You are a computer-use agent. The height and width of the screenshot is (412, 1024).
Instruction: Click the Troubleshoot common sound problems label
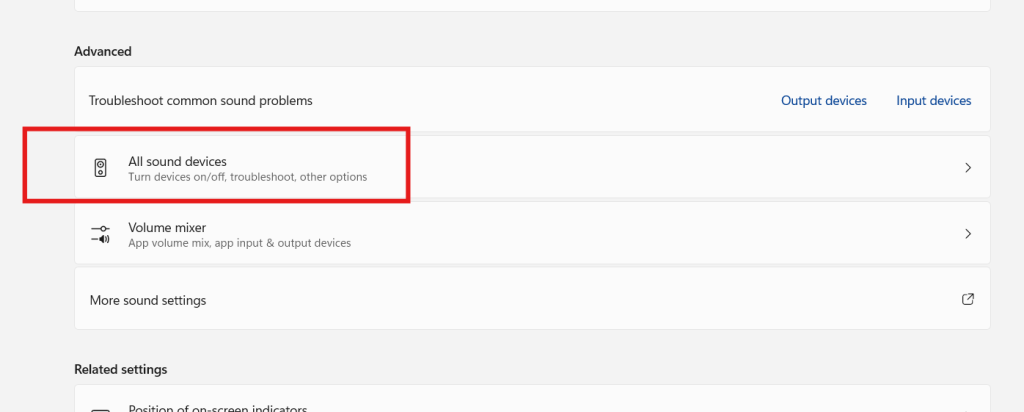click(x=200, y=101)
